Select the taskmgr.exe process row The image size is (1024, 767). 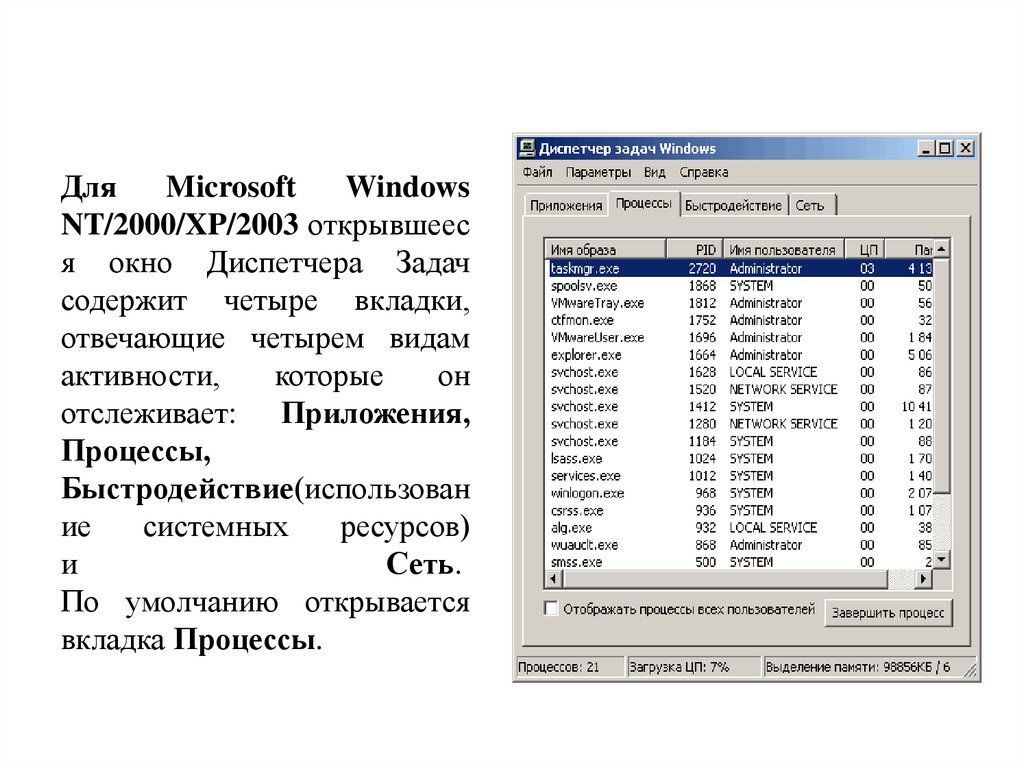pyautogui.click(x=740, y=269)
